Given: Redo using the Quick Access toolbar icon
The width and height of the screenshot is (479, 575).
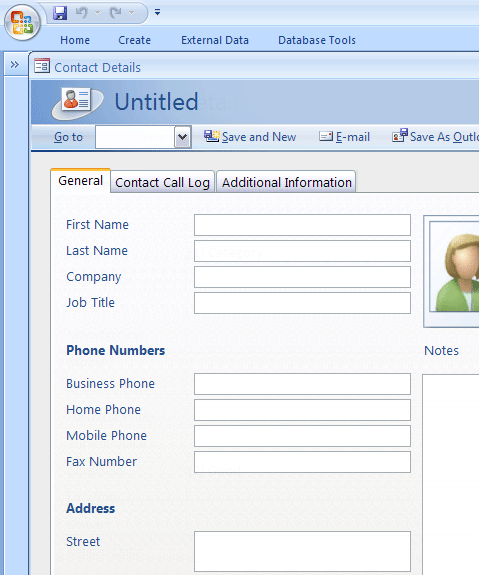Looking at the screenshot, I should click(116, 13).
